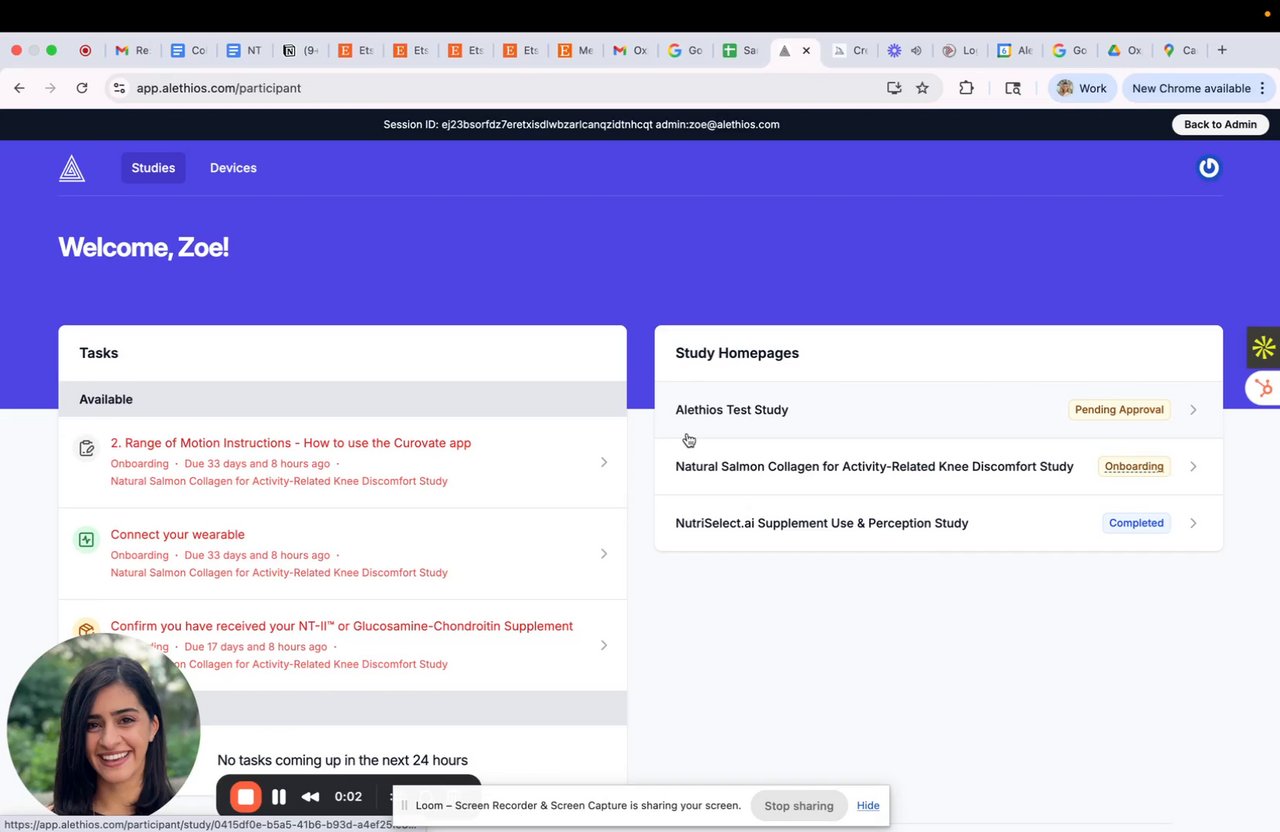
Task: Open the Range of Motion Instructions task
Action: point(342,462)
